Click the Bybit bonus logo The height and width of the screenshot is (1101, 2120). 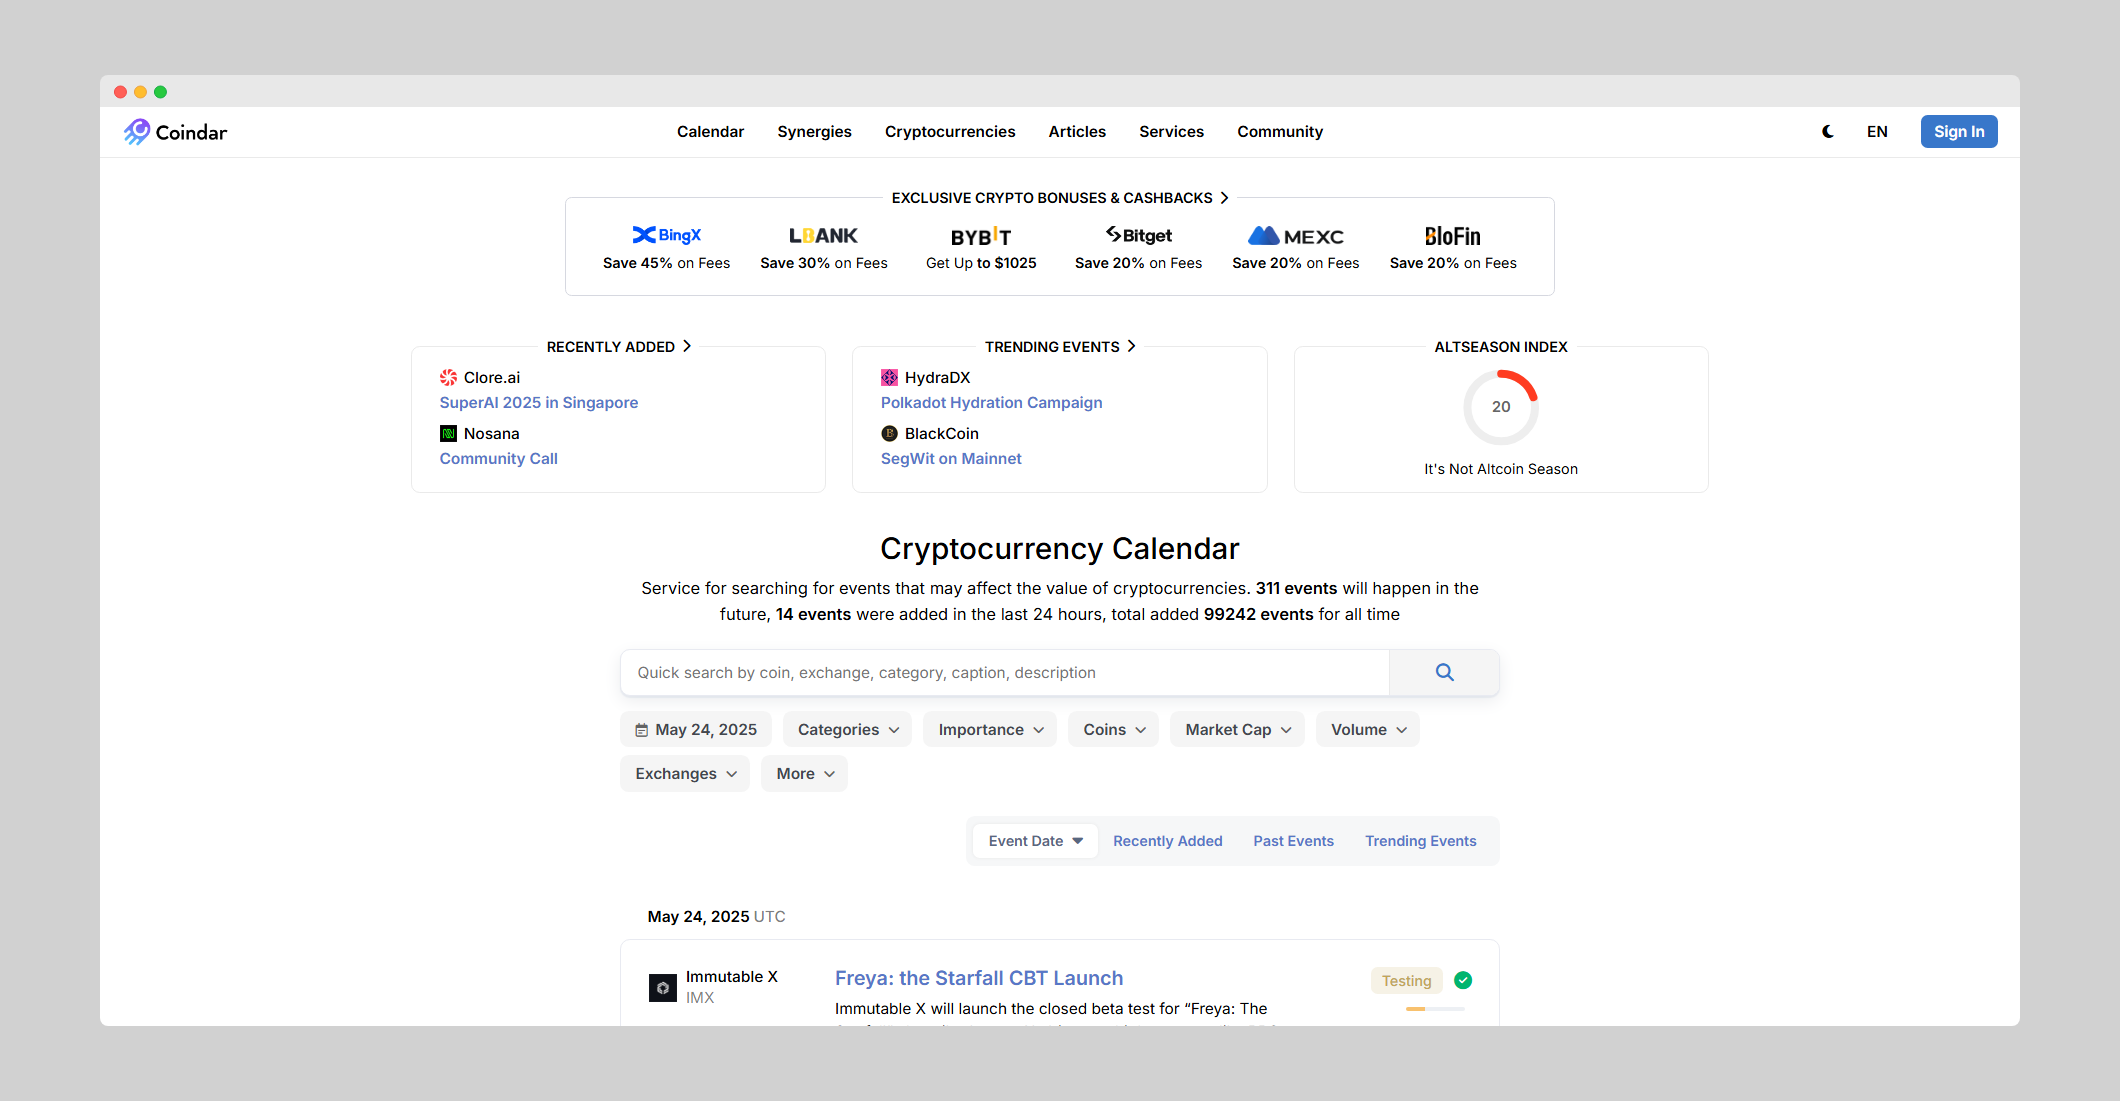981,237
